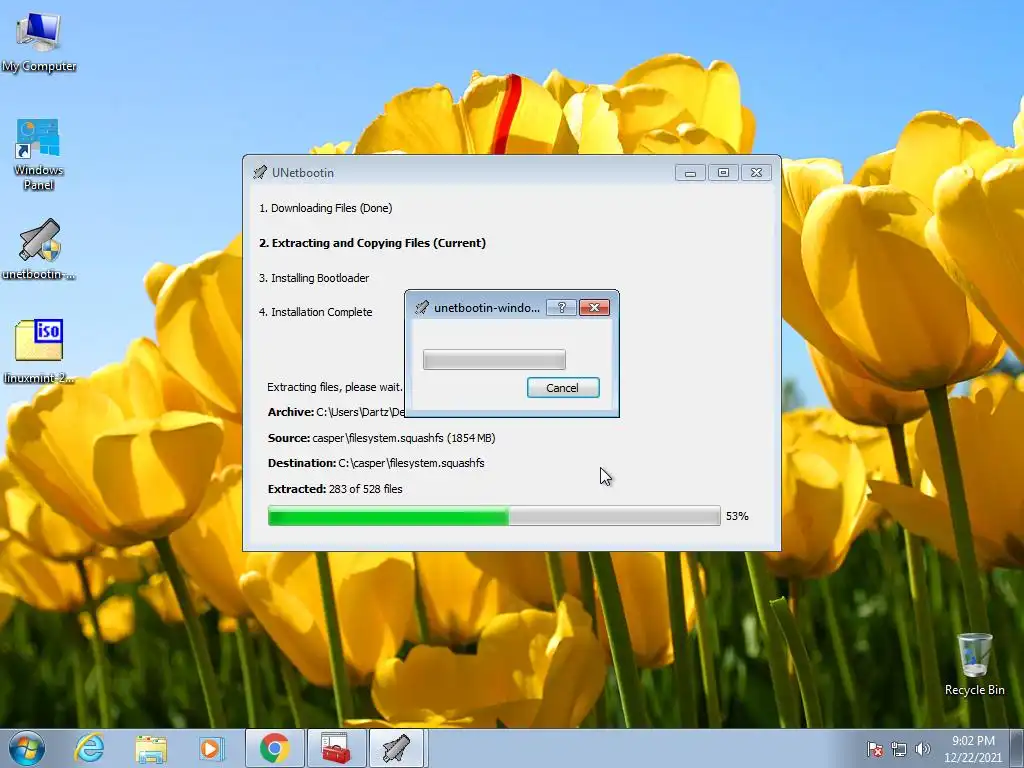Click the Show desktop strip at the taskbar end

[x=1017, y=749]
